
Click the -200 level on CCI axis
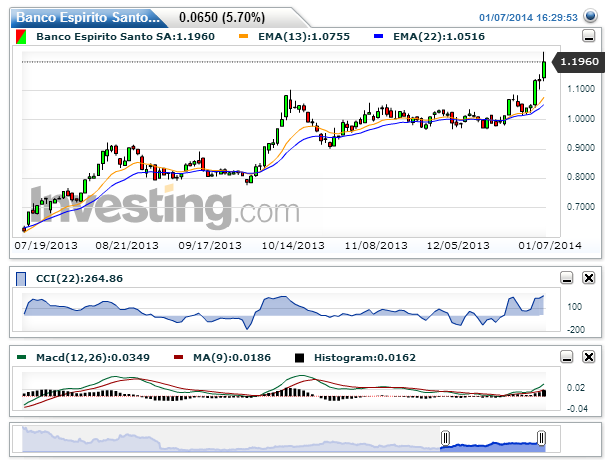pos(576,330)
